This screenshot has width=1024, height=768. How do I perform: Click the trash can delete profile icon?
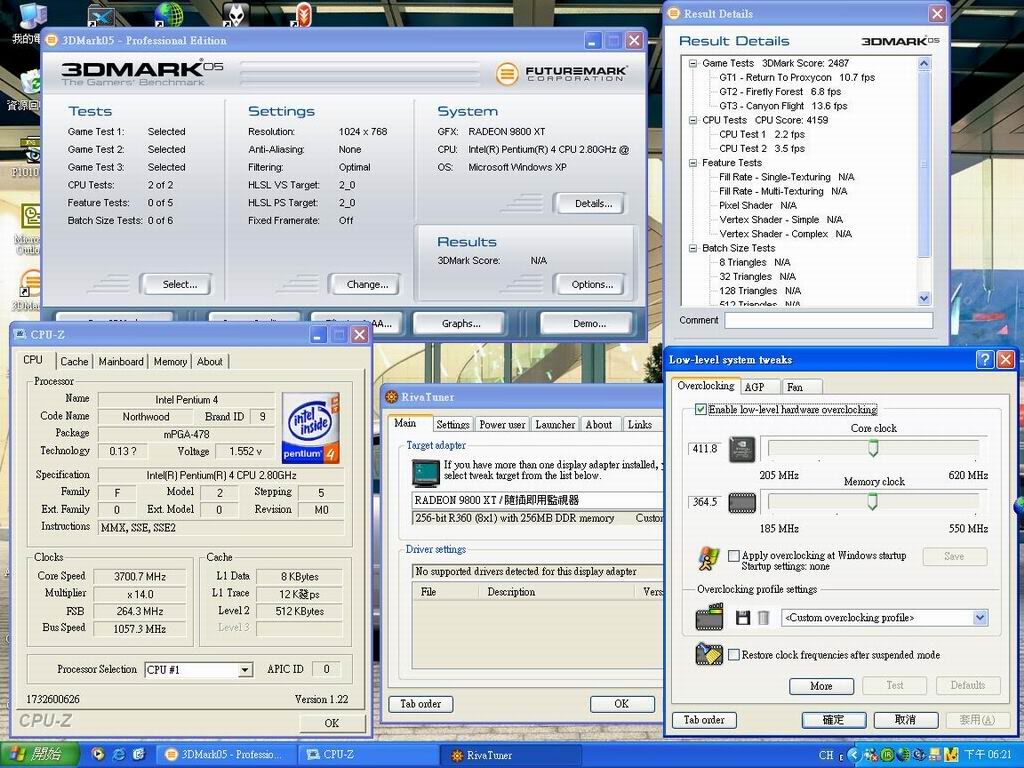[763, 618]
